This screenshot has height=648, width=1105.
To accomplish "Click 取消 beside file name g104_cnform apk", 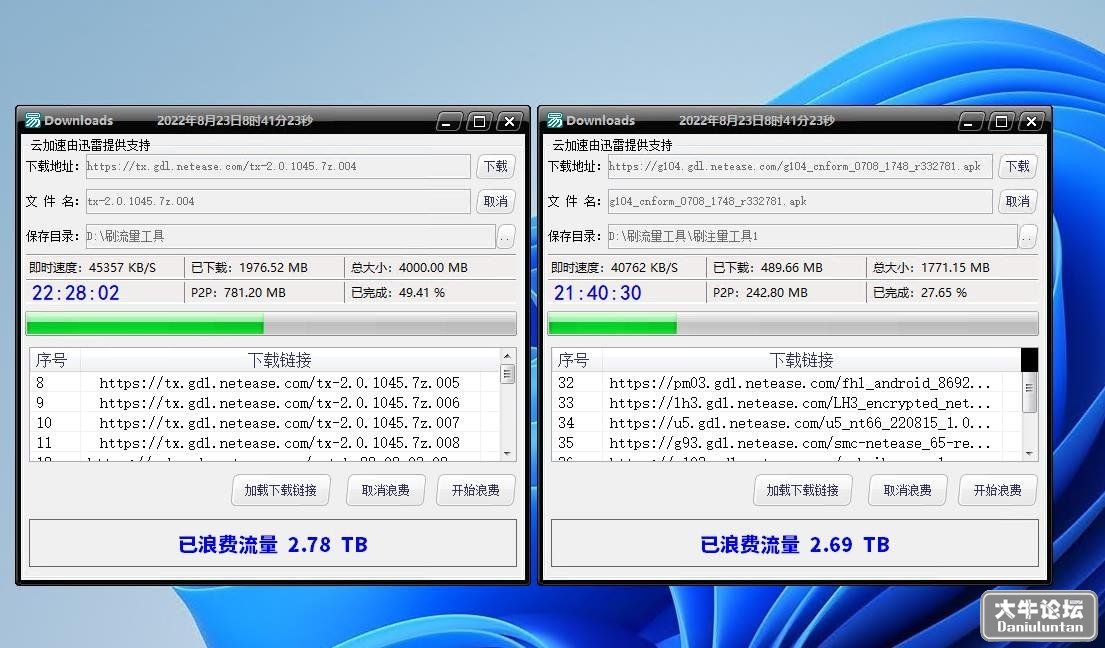I will [1018, 201].
